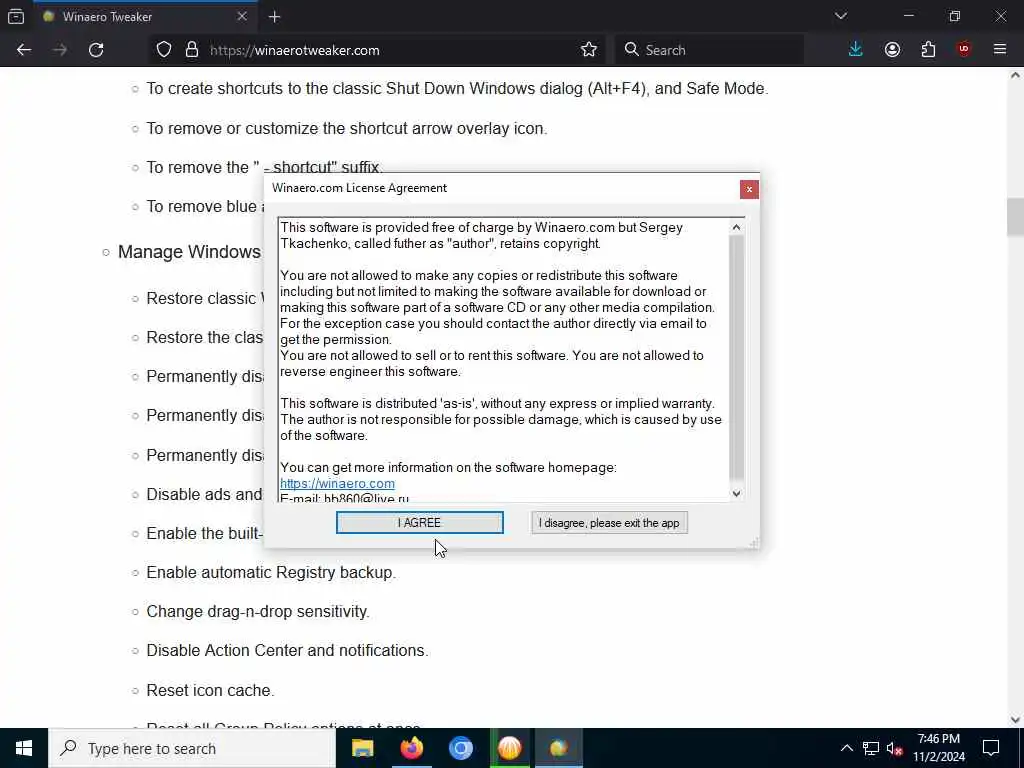1024x768 pixels.
Task: Open the https://winaero.com link in the license text
Action: point(337,483)
